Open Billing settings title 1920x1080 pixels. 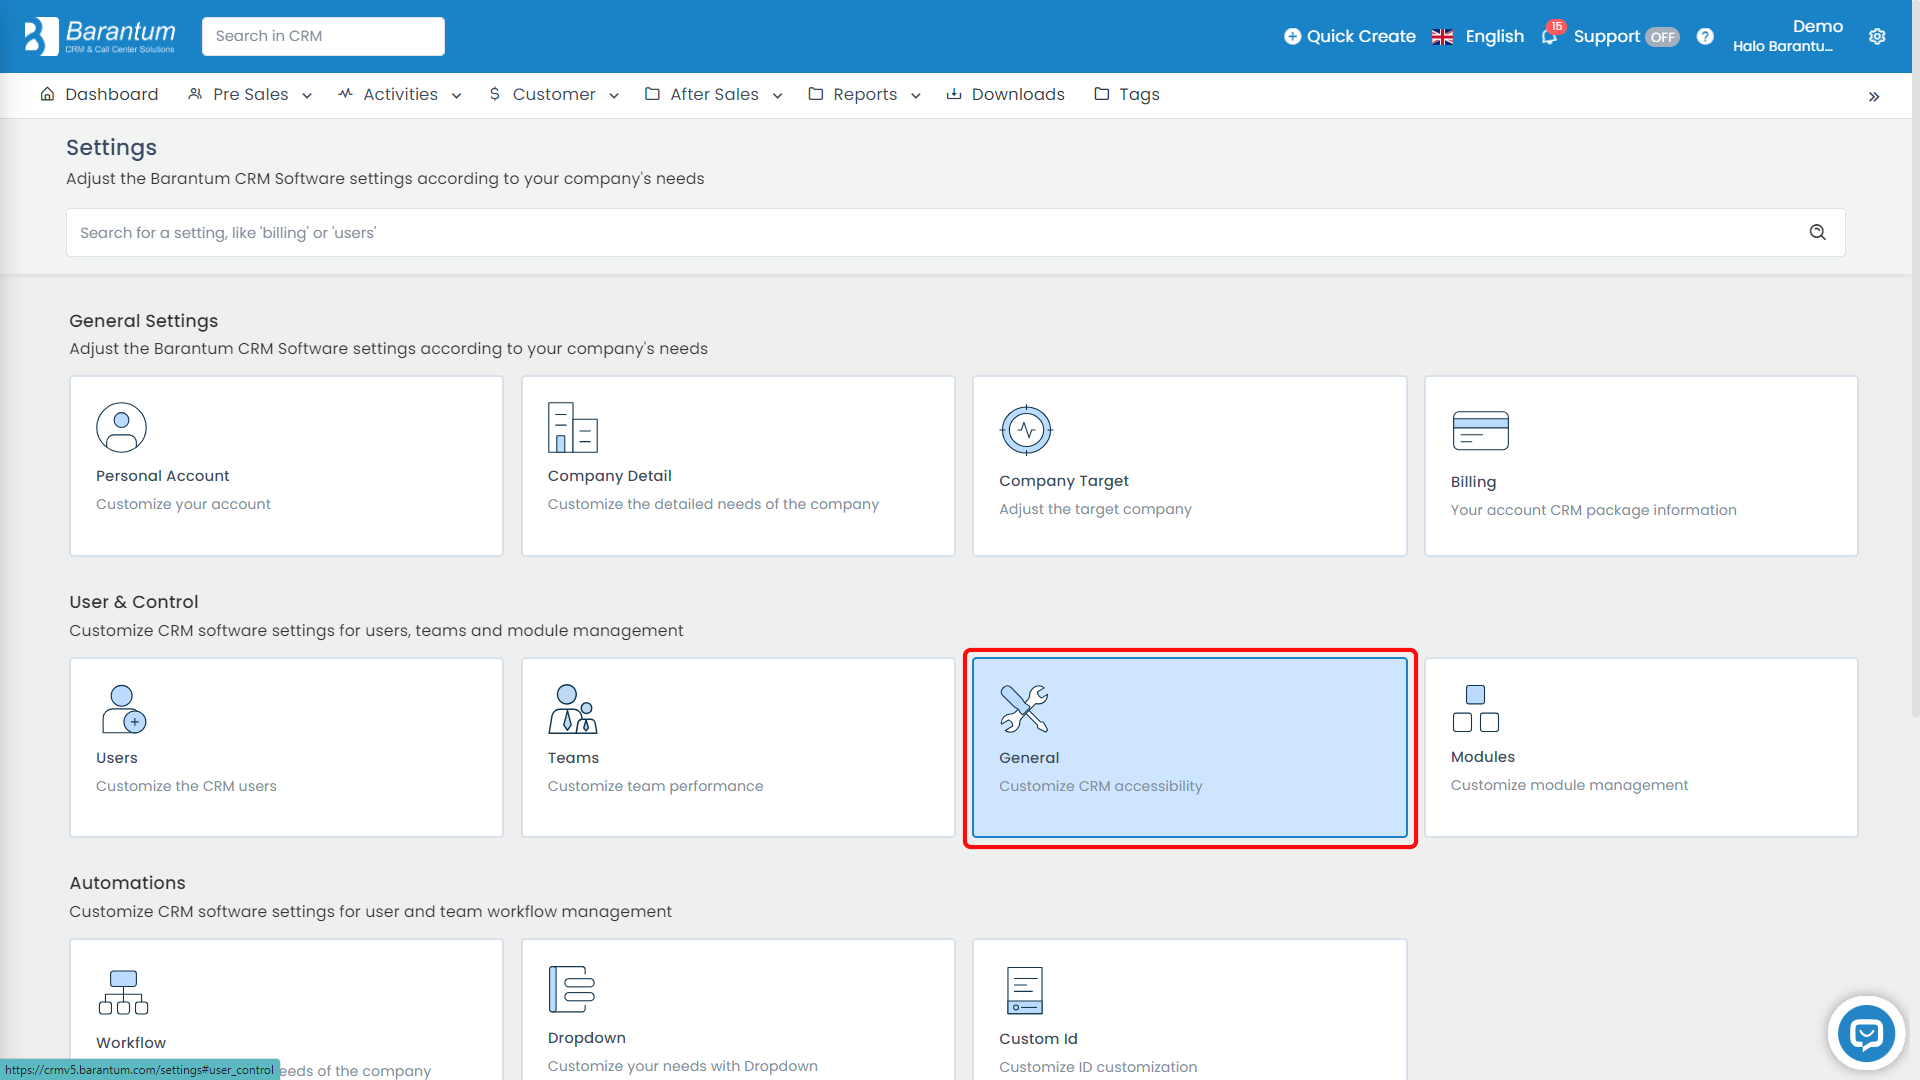1473,482
